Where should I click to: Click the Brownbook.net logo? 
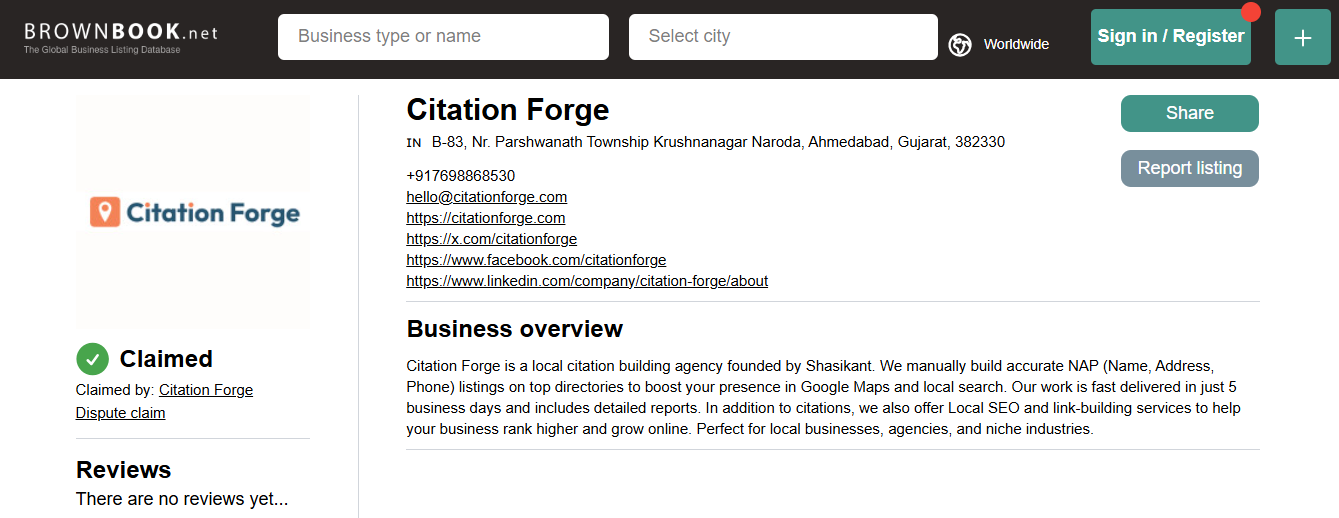coord(121,36)
